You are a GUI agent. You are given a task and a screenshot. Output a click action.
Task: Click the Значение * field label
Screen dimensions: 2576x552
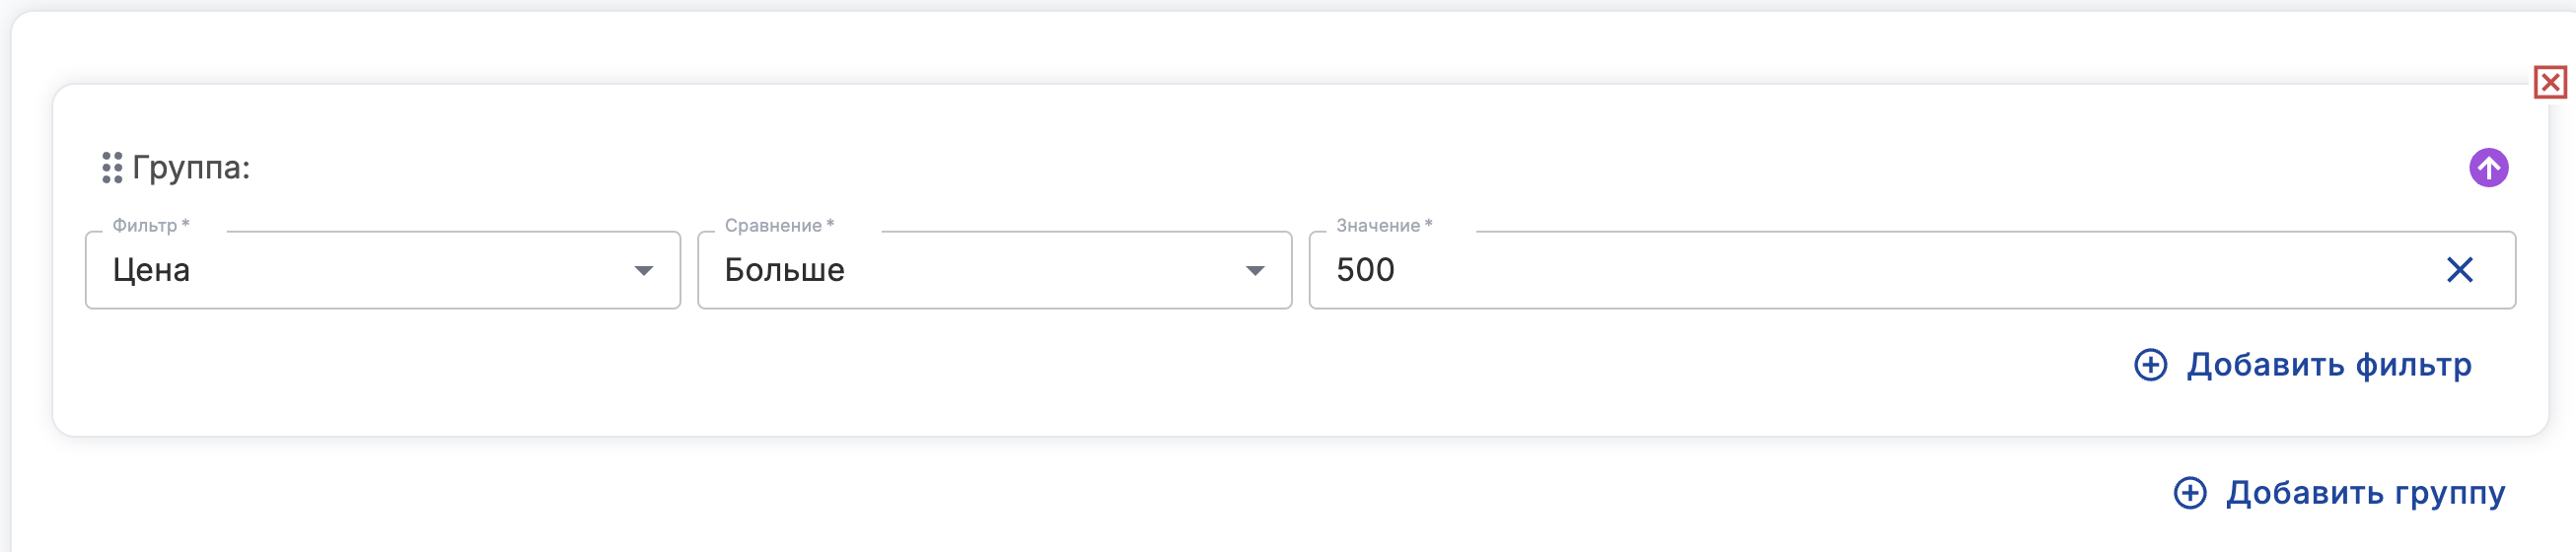pyautogui.click(x=1384, y=226)
